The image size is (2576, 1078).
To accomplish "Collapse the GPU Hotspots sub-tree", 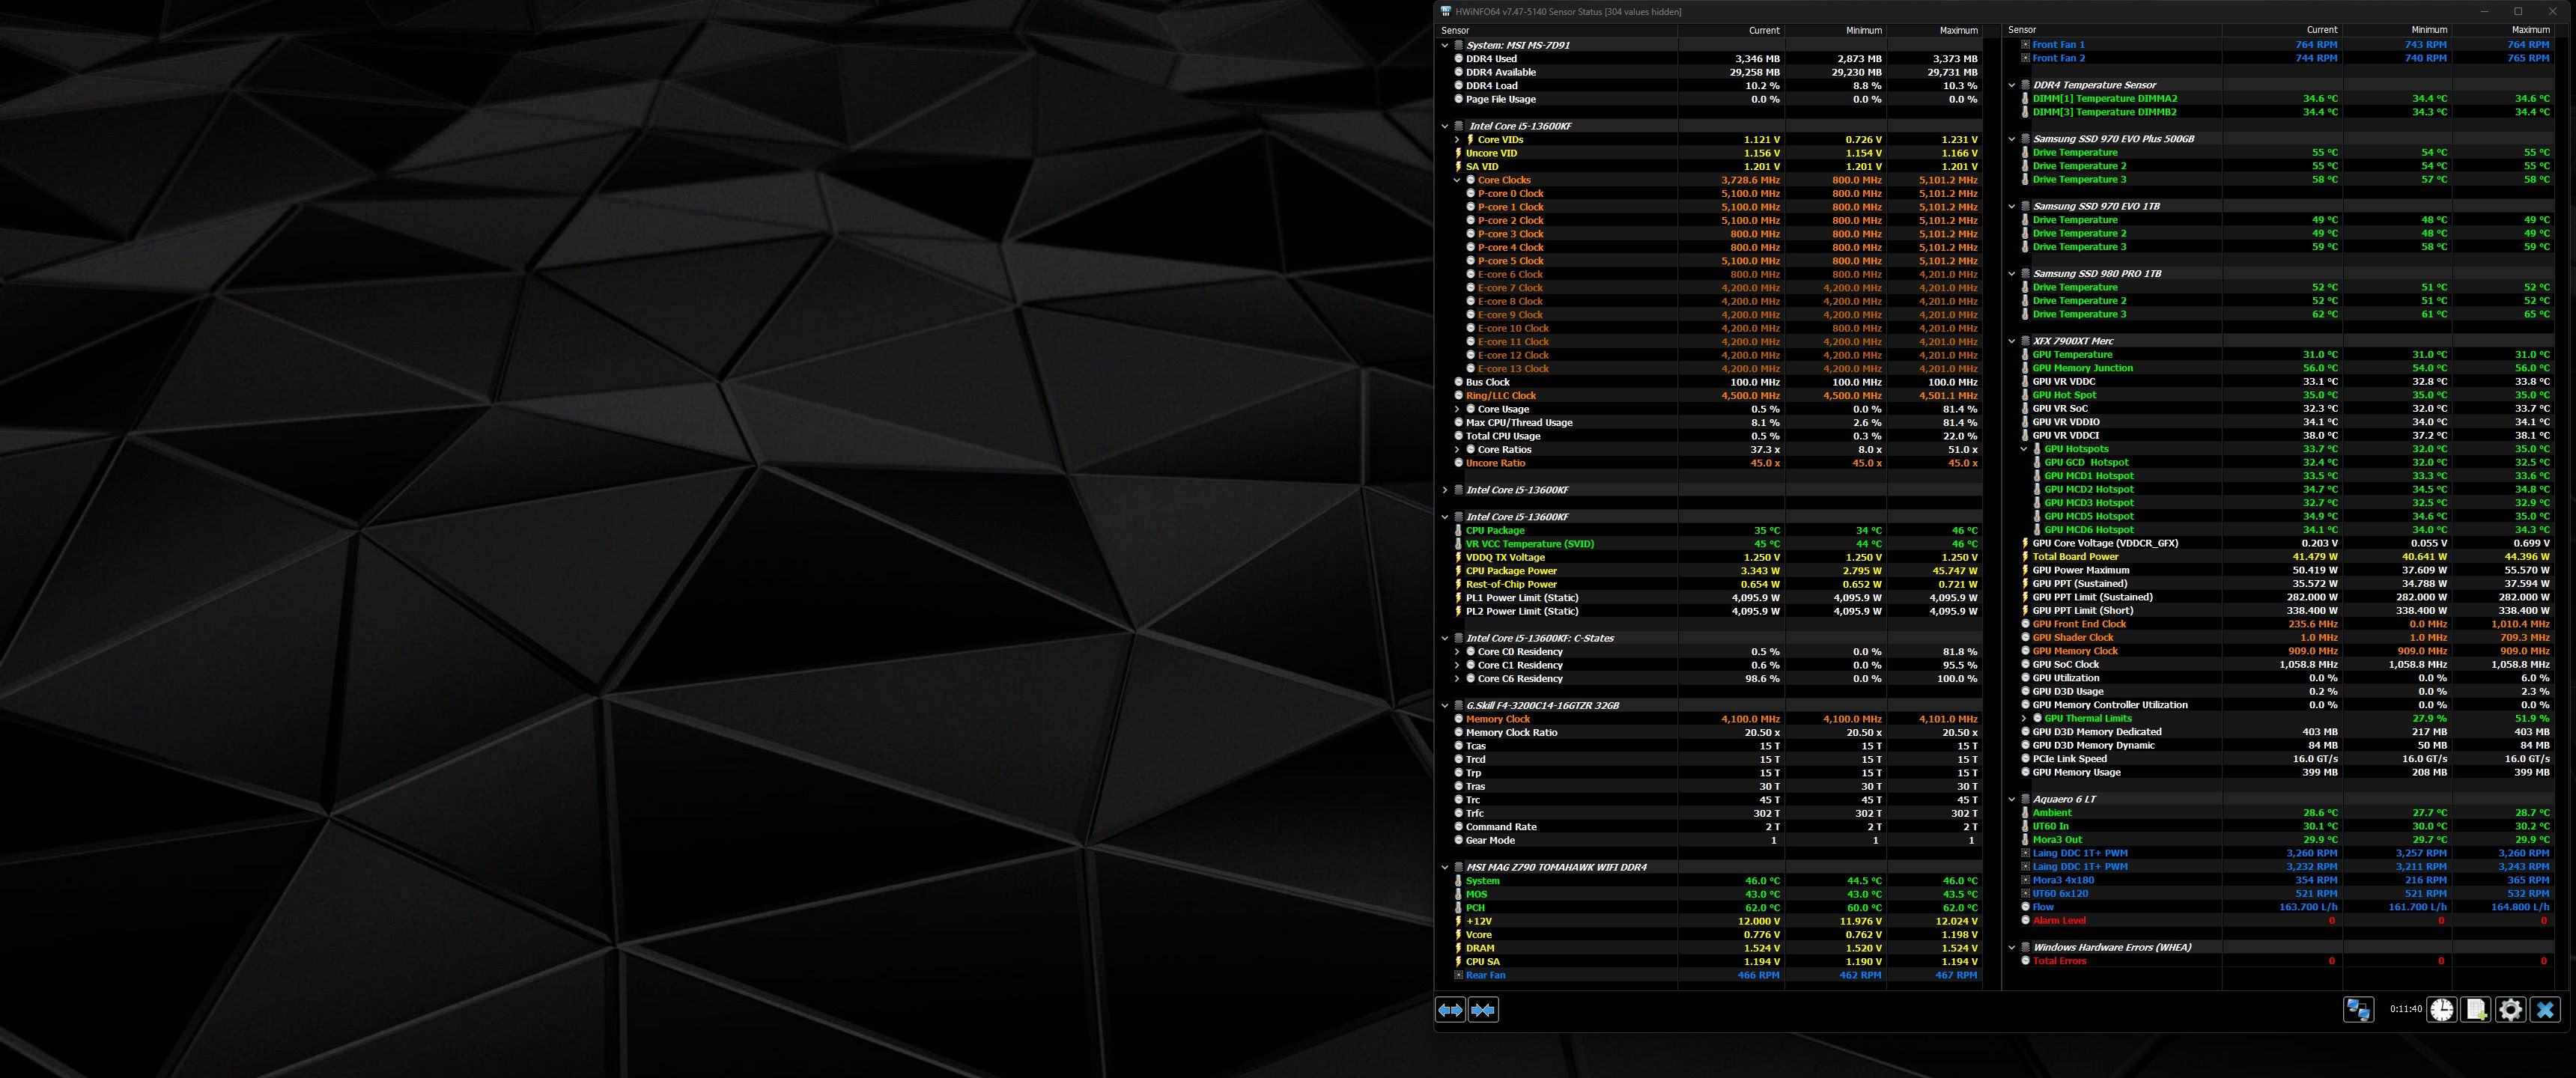I will pyautogui.click(x=2024, y=449).
